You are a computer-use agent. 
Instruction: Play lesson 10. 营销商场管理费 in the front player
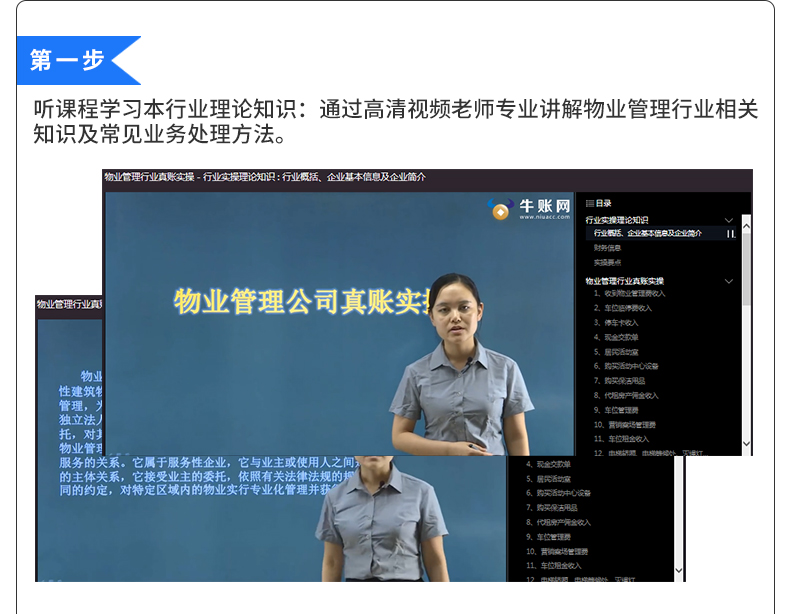[625, 425]
